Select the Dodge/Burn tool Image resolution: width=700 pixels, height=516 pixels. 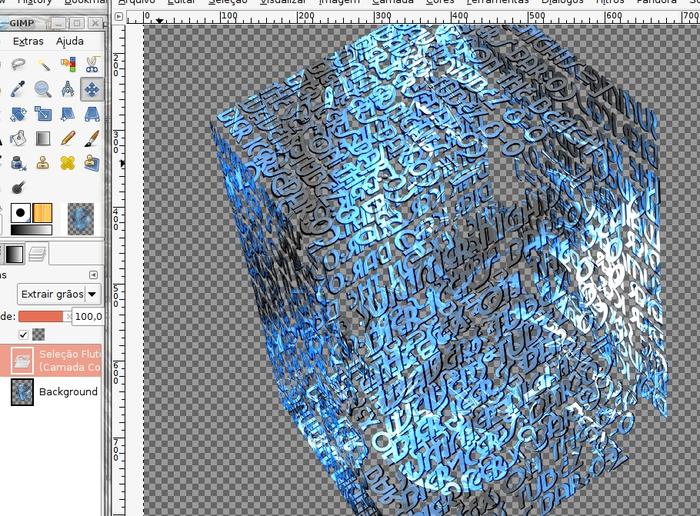(x=18, y=187)
